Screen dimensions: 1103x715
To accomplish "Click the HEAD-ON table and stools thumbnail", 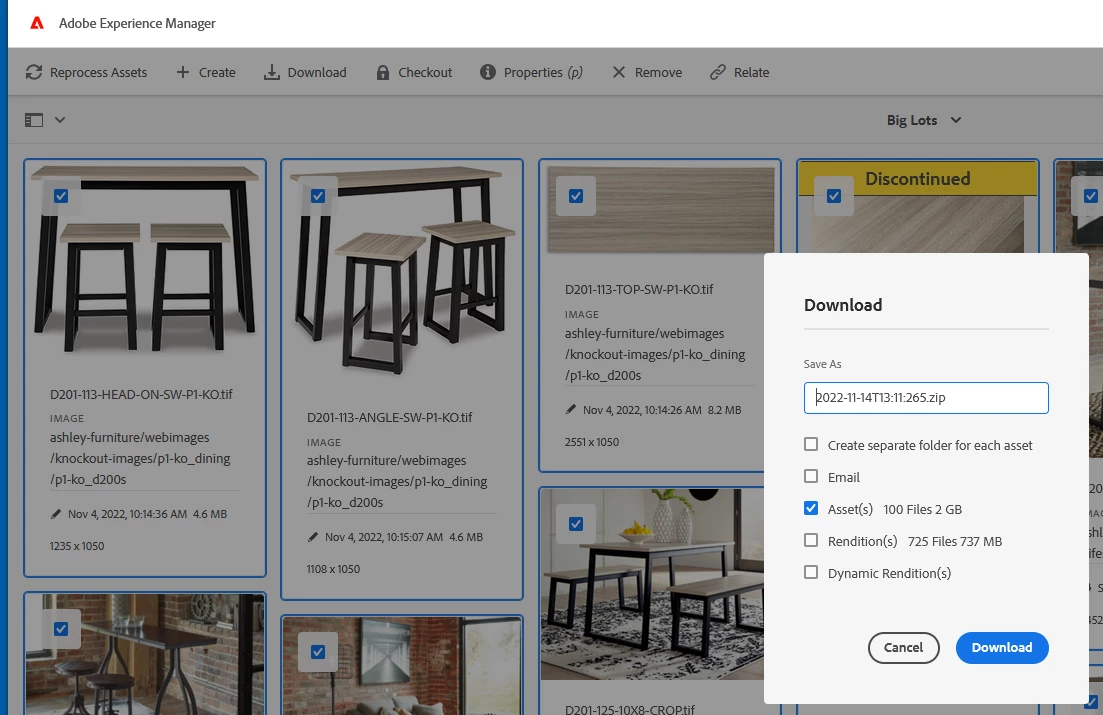I will click(x=145, y=260).
